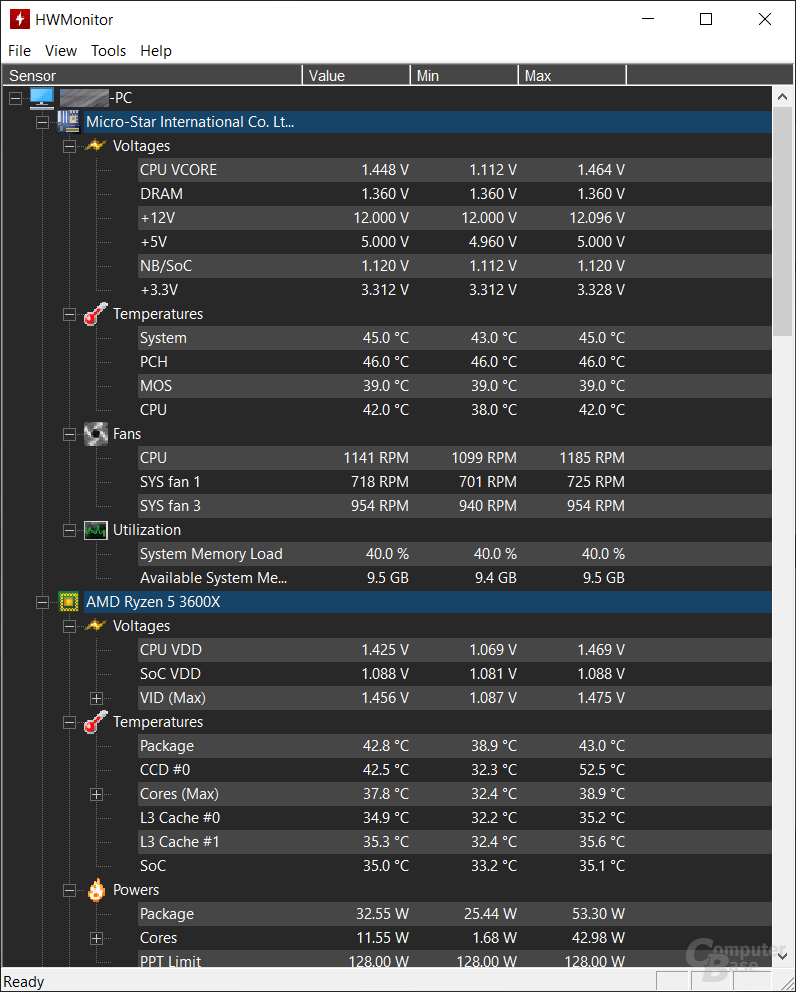Expand the Cores (Max) temperature entry
Screen dimensions: 796x992
(96, 795)
